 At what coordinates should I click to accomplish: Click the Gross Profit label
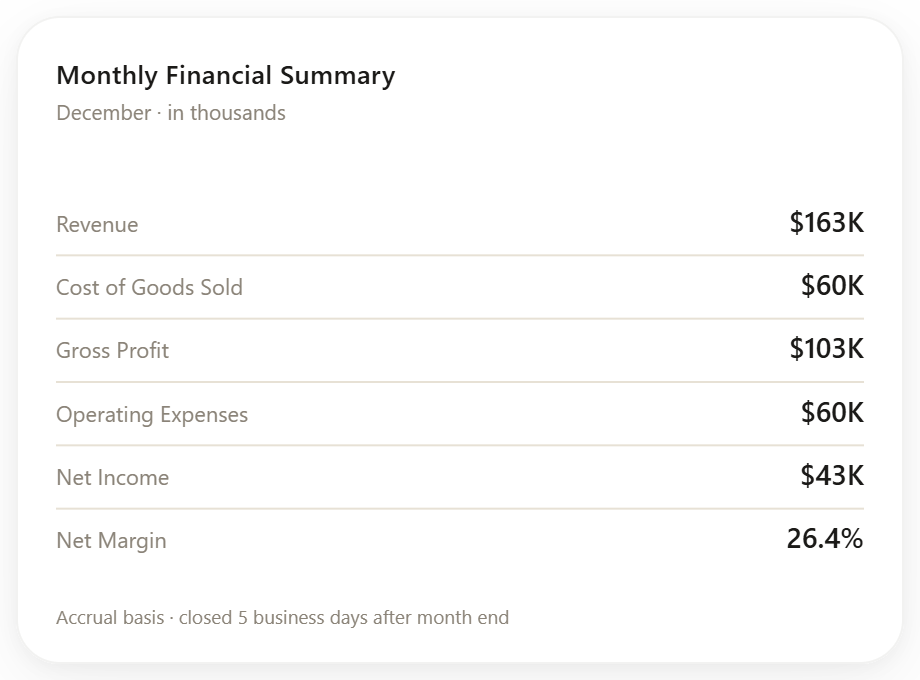click(x=113, y=351)
